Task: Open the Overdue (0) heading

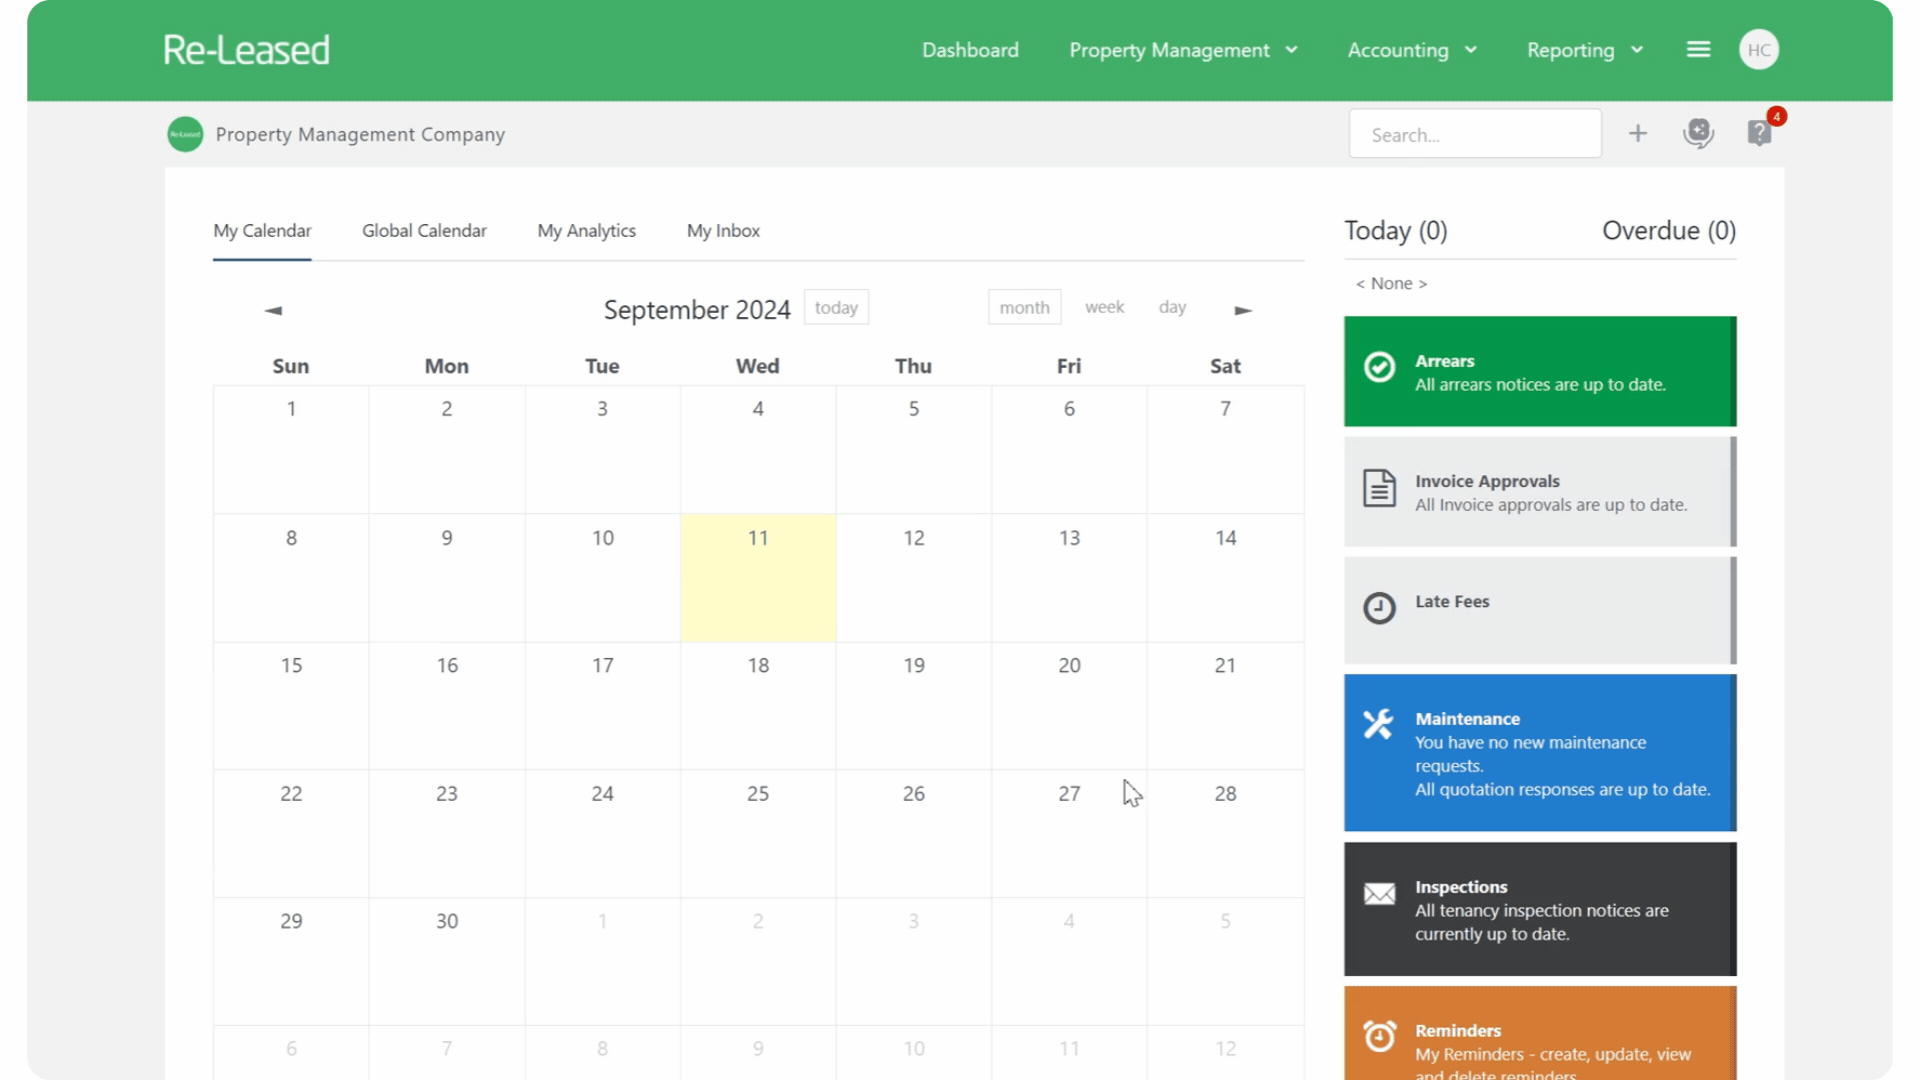Action: click(x=1669, y=231)
